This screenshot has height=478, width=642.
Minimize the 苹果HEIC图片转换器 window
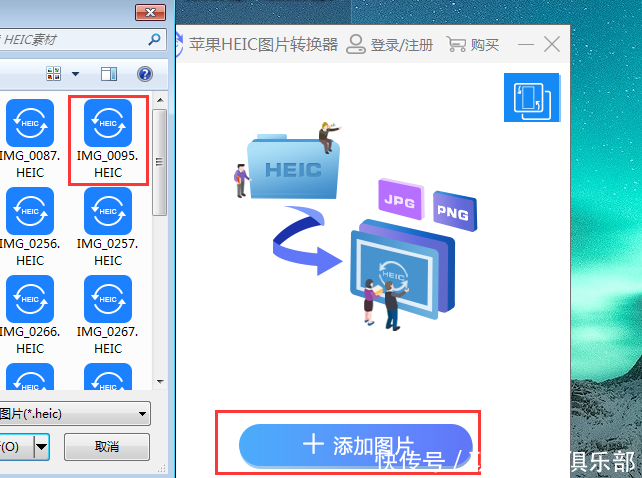click(x=526, y=44)
